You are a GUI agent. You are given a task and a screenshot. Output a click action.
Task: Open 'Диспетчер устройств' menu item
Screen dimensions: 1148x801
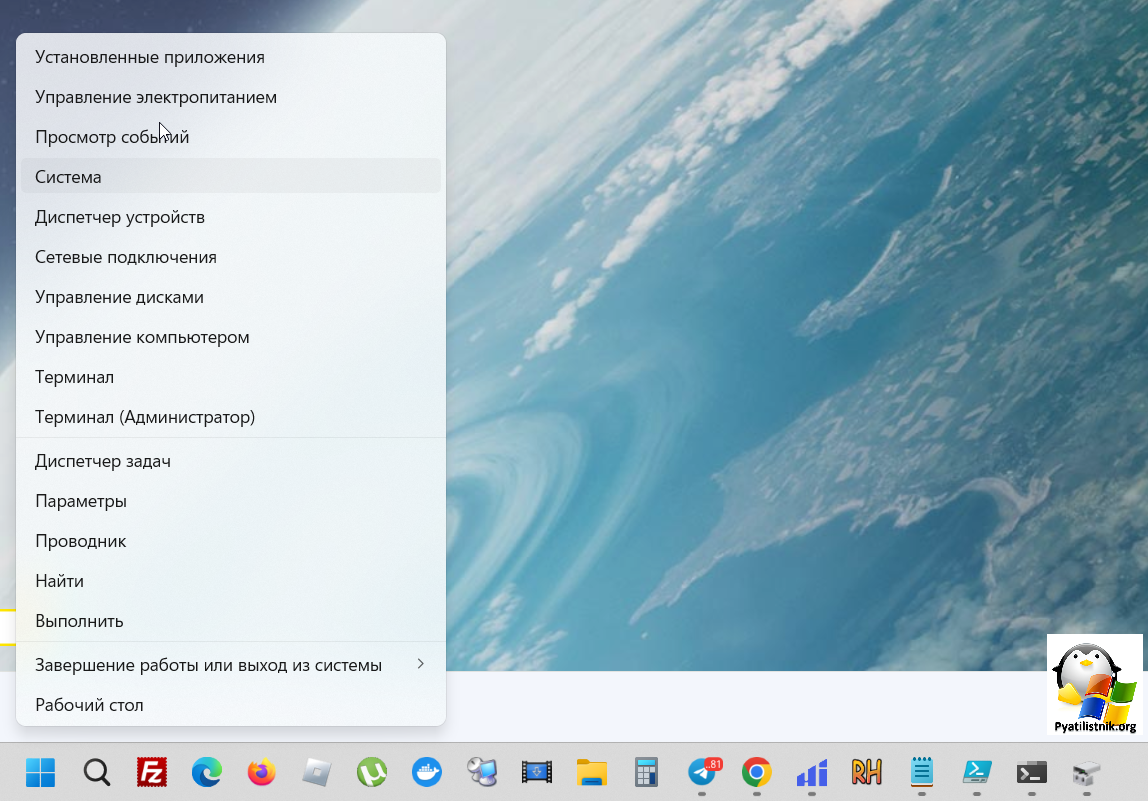(x=231, y=217)
